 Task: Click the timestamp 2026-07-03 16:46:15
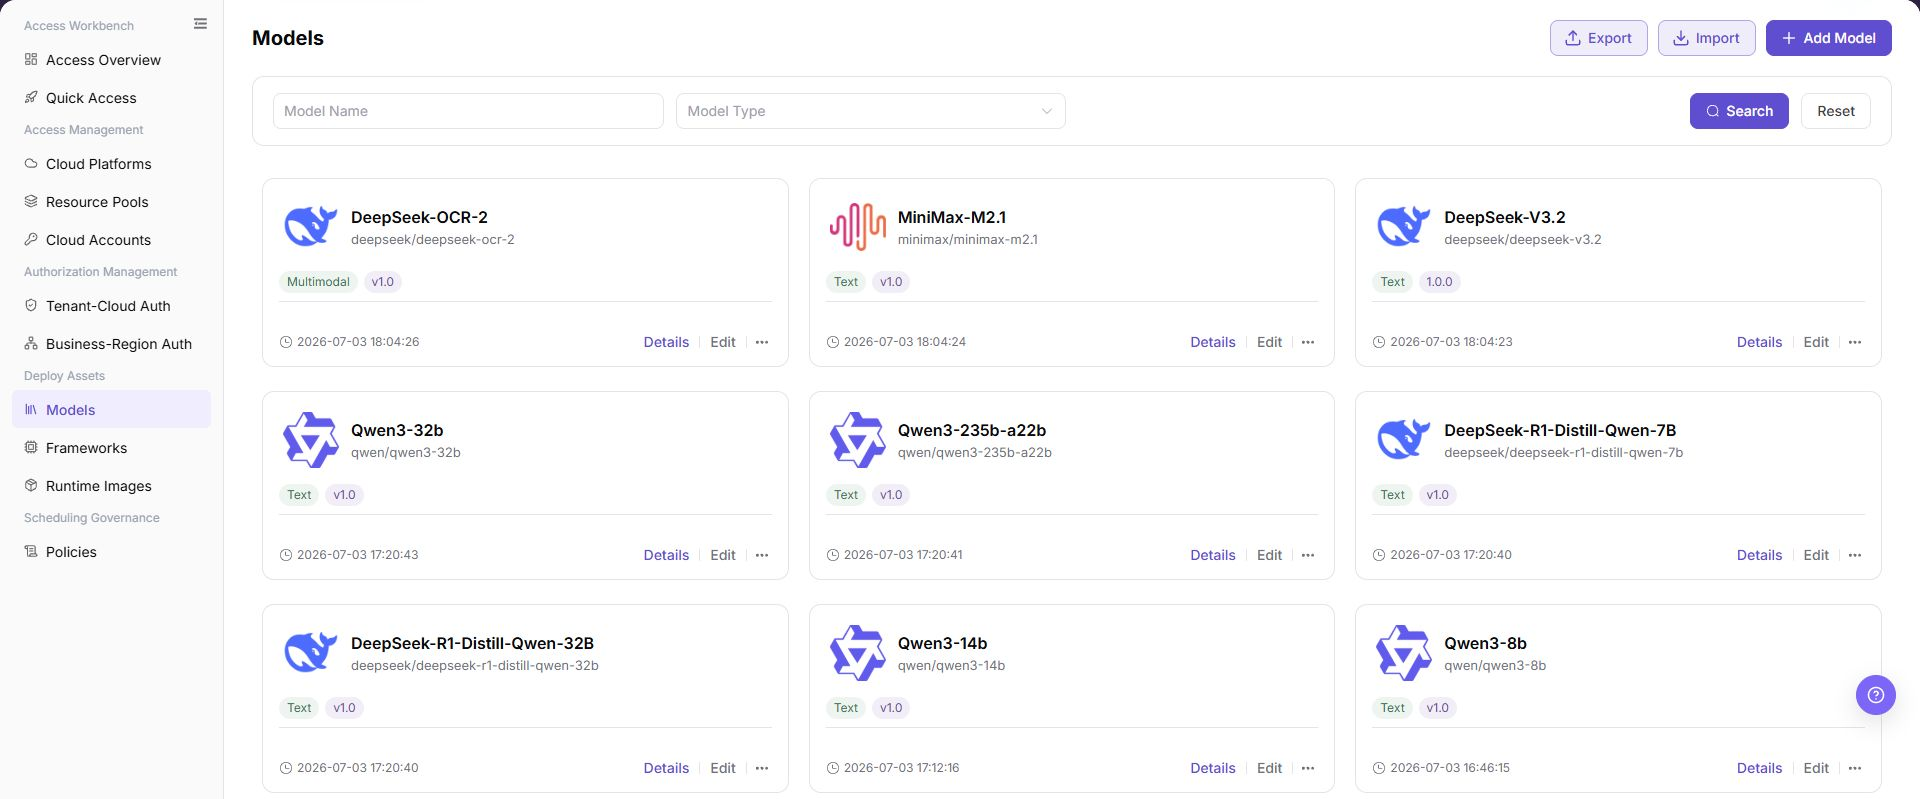pos(1450,768)
